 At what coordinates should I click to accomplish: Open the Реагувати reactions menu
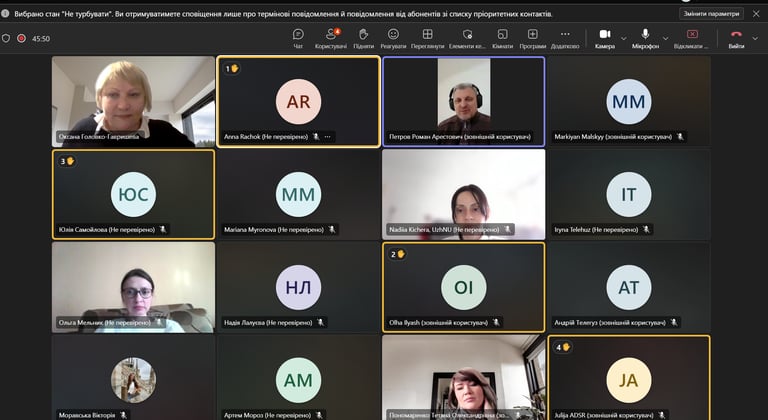(x=393, y=39)
